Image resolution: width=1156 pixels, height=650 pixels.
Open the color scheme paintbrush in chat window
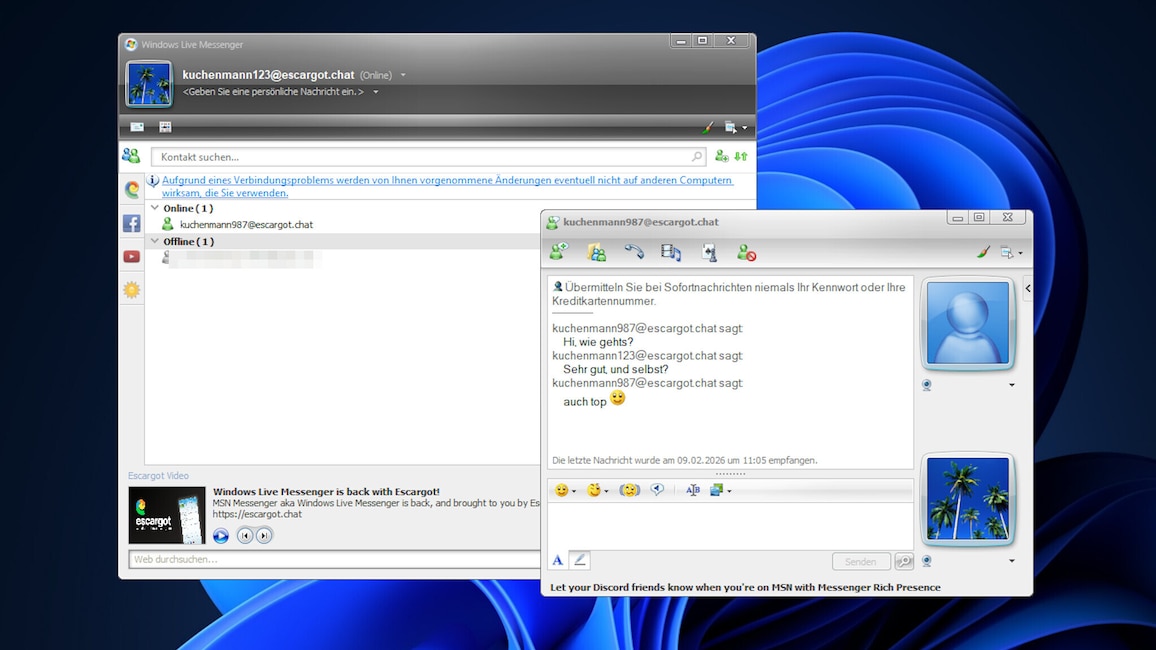[x=983, y=252]
